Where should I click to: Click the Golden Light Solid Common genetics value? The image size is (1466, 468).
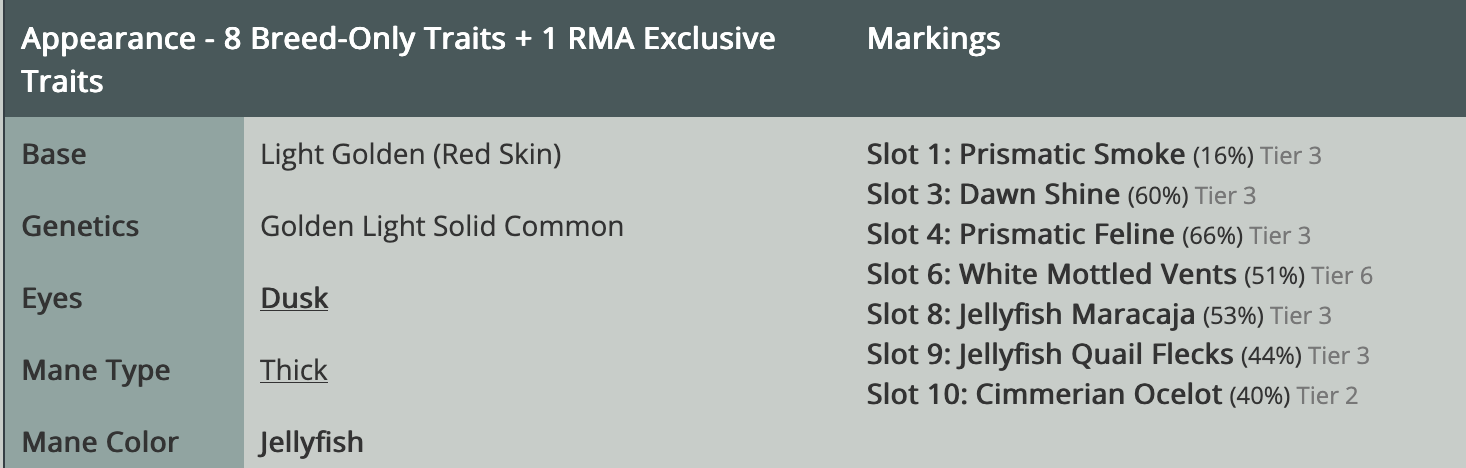(442, 227)
